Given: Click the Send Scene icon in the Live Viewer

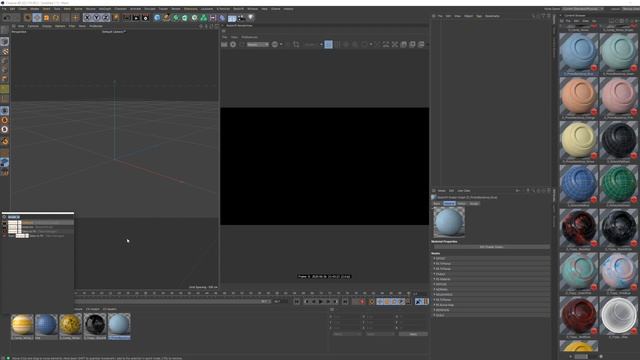Looking at the screenshot, I should 224,44.
